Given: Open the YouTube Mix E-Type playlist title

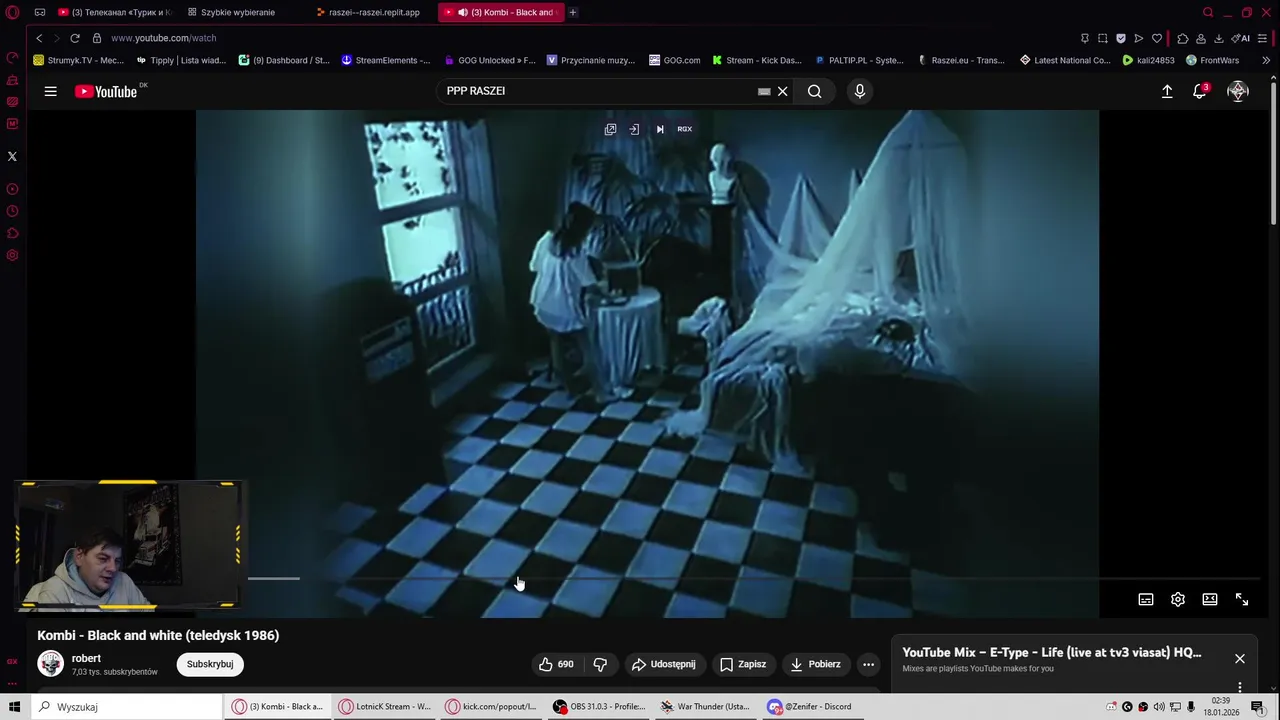Looking at the screenshot, I should pos(1052,652).
